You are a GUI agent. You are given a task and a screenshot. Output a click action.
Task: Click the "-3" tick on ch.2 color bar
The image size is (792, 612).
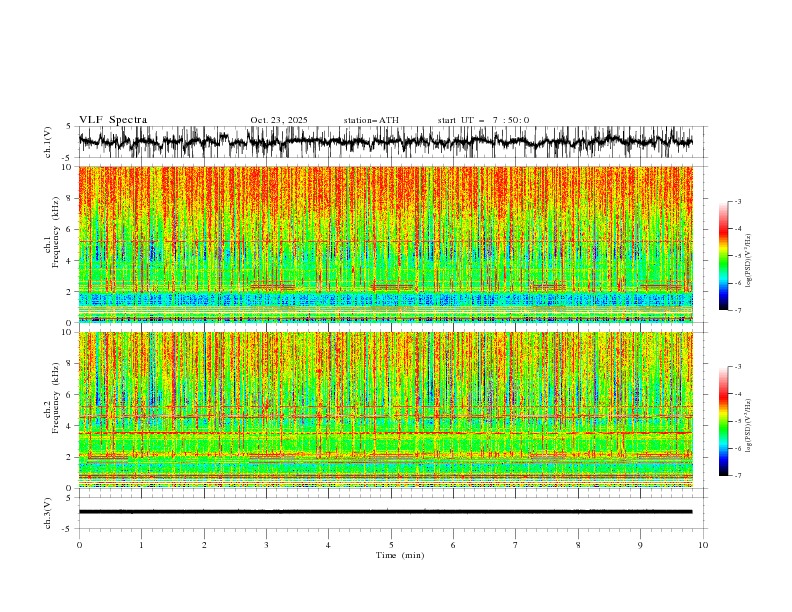pyautogui.click(x=737, y=367)
